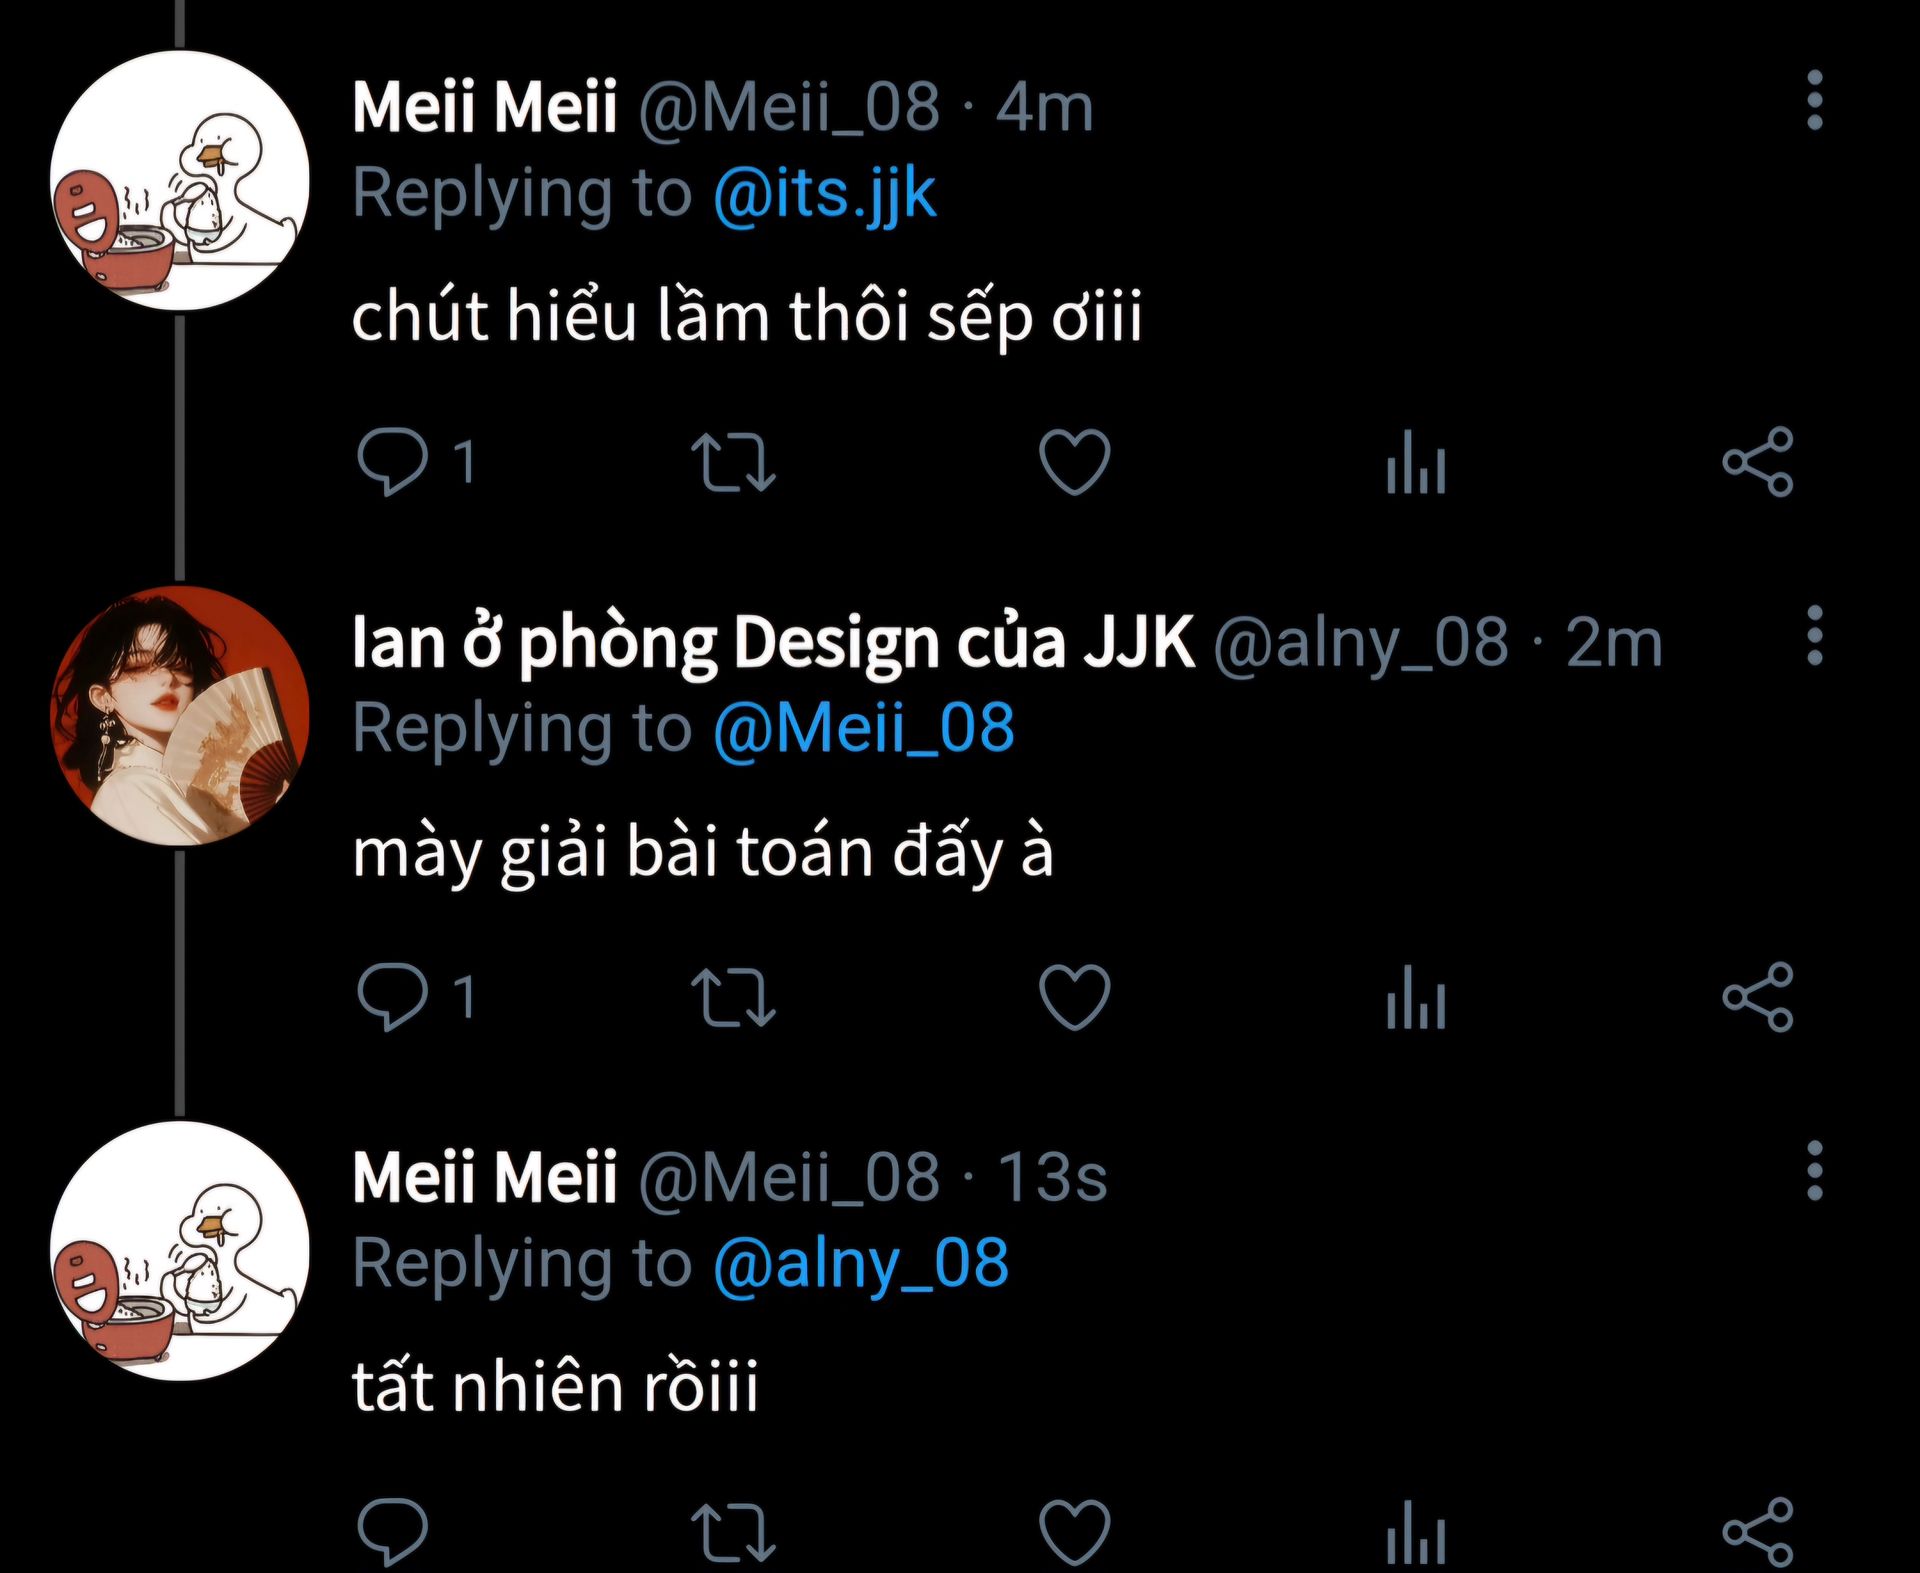View analytics of the alny_08 tweet

click(1416, 997)
